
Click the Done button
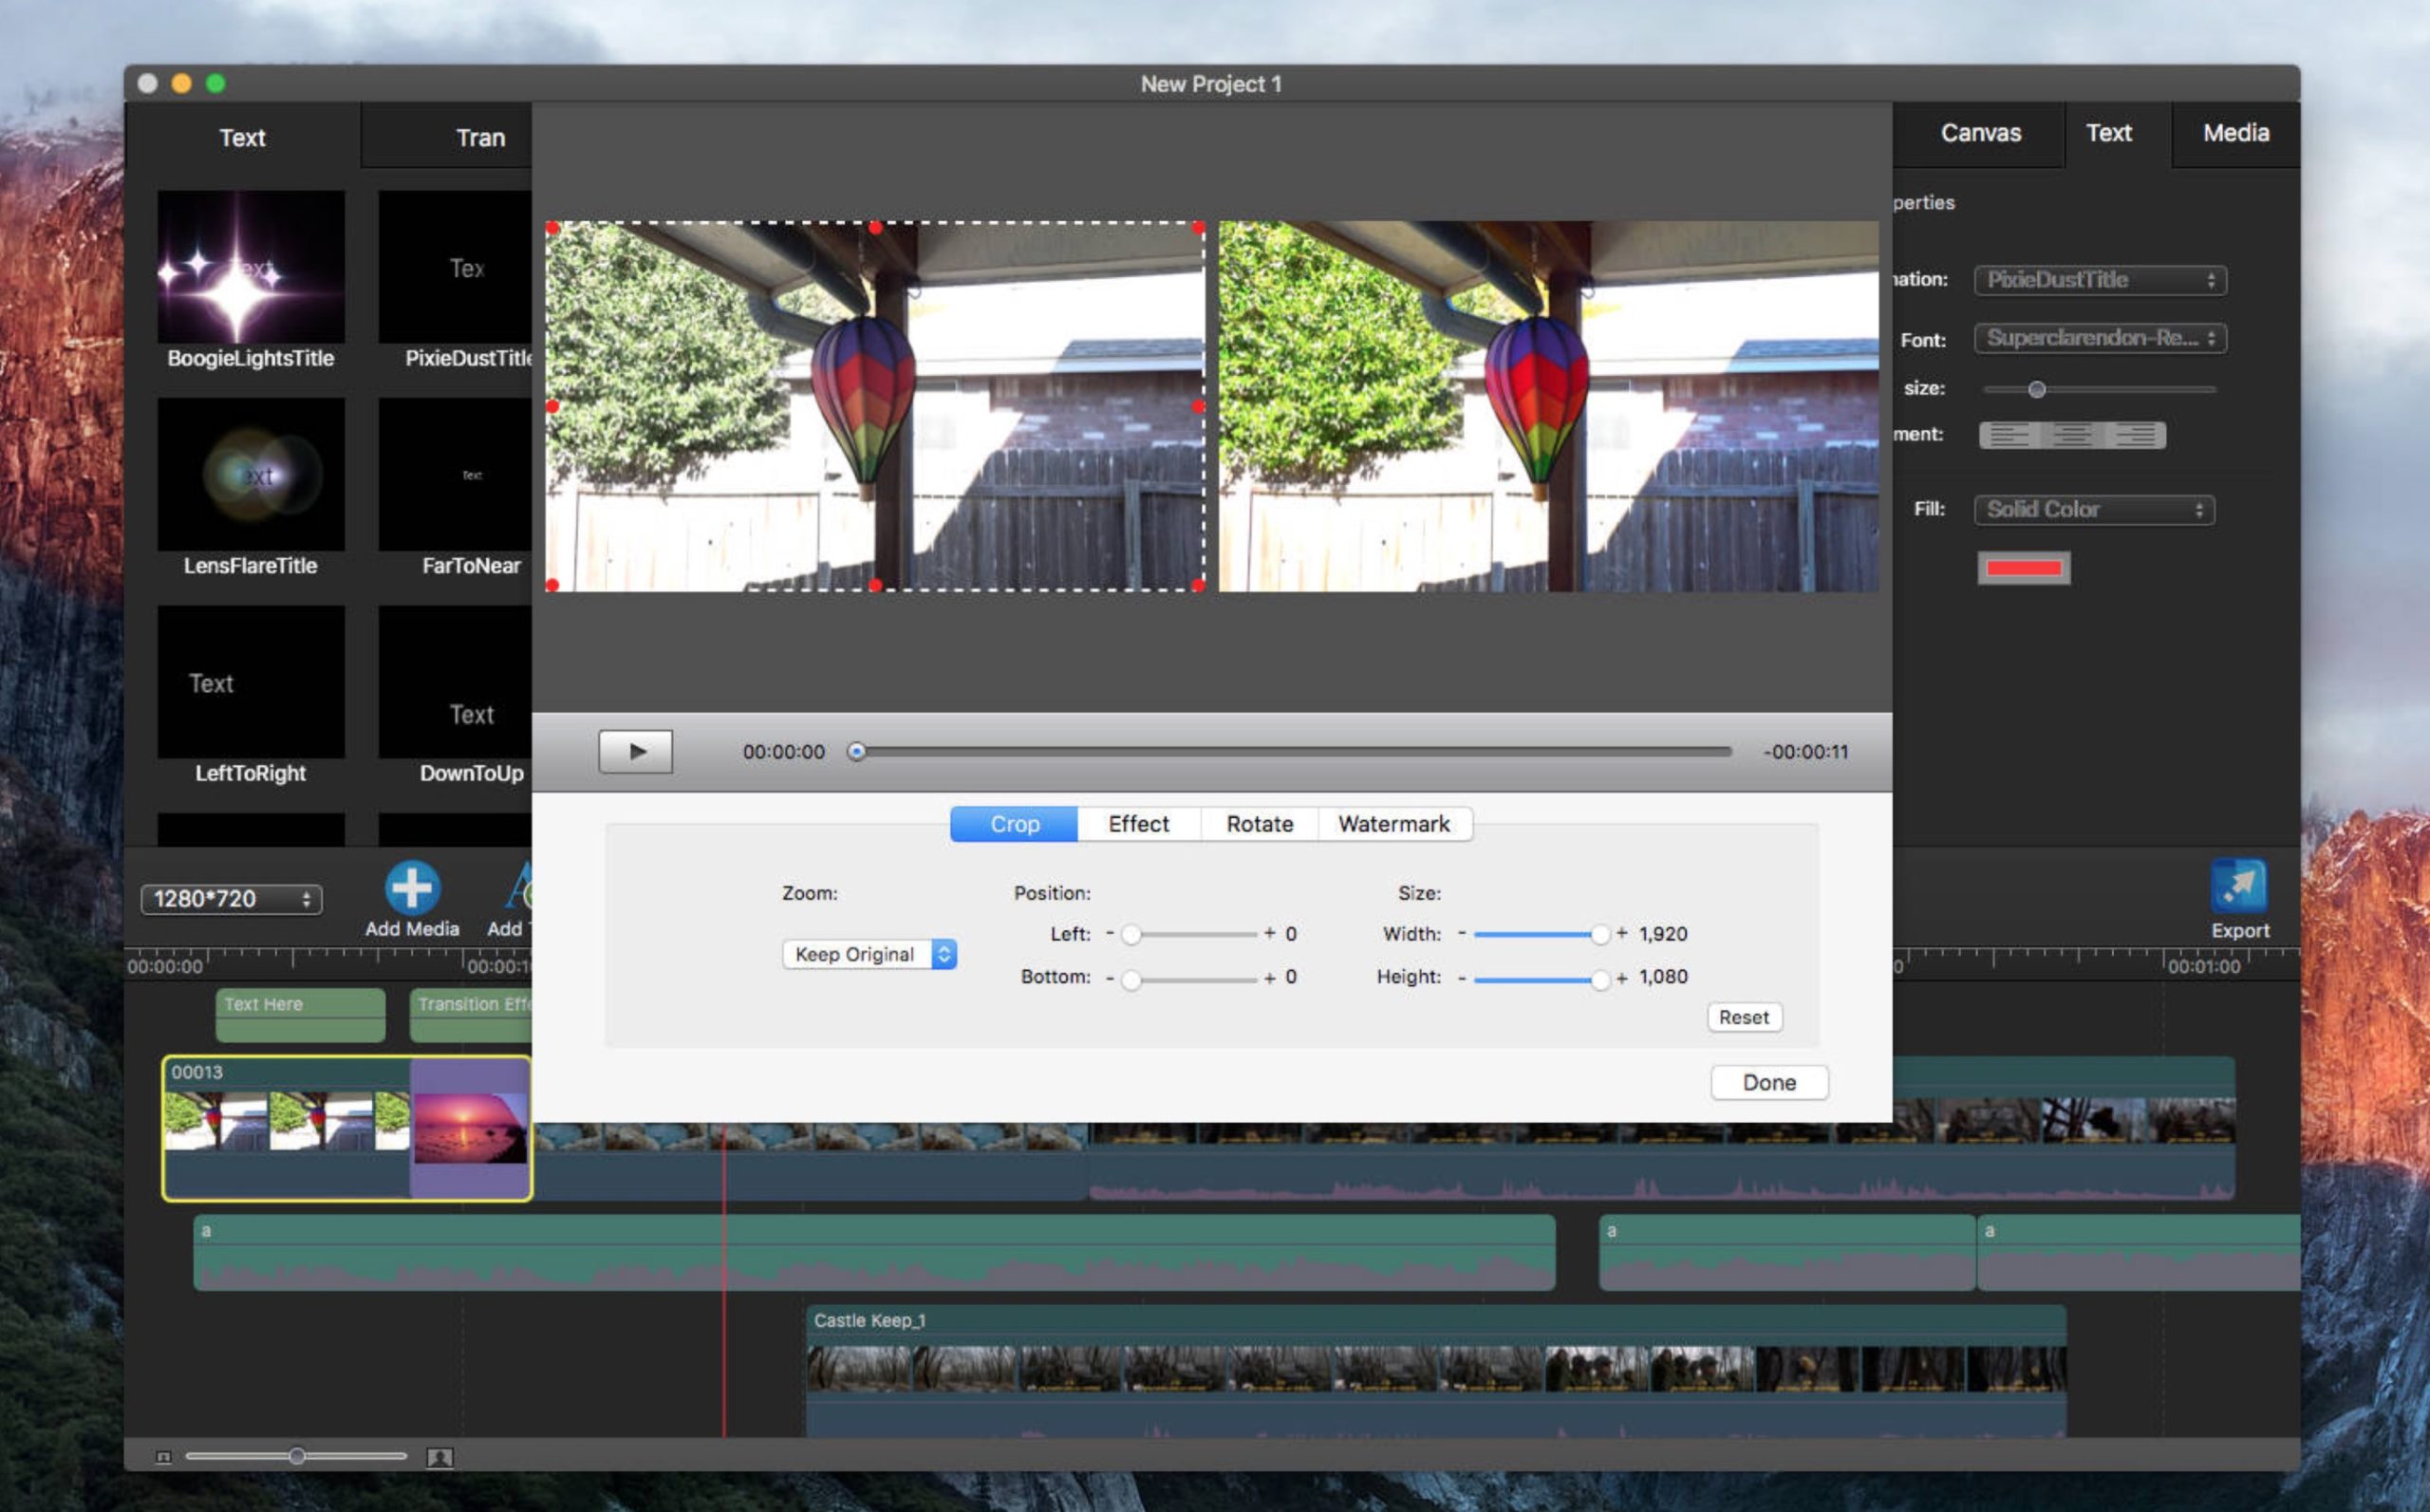tap(1768, 1082)
